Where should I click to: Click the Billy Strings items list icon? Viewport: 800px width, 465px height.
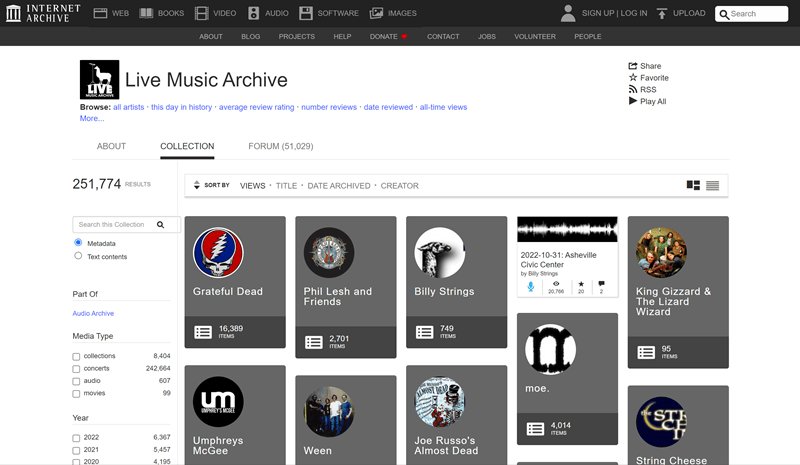pyautogui.click(x=424, y=332)
